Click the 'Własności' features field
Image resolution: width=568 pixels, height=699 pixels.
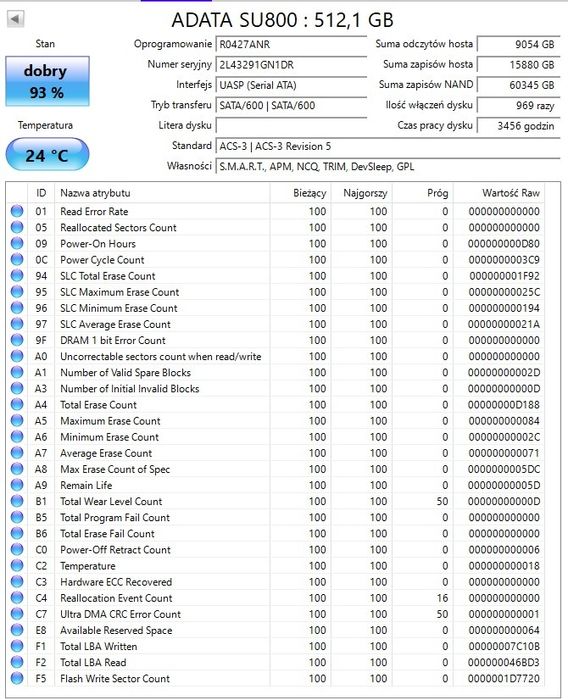coord(388,166)
